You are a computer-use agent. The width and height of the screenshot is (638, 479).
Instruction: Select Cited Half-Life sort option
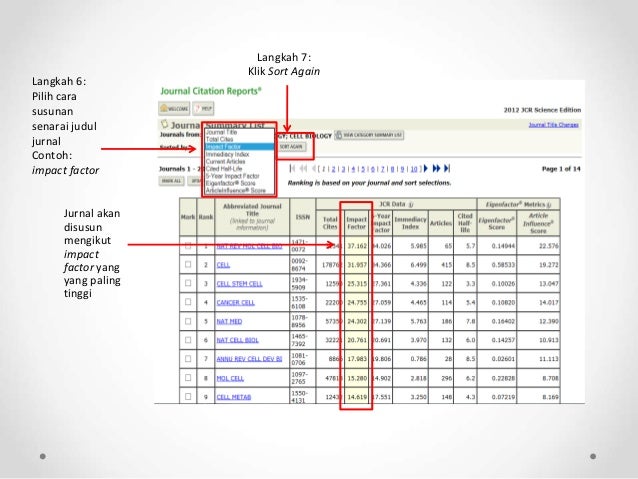tap(239, 168)
